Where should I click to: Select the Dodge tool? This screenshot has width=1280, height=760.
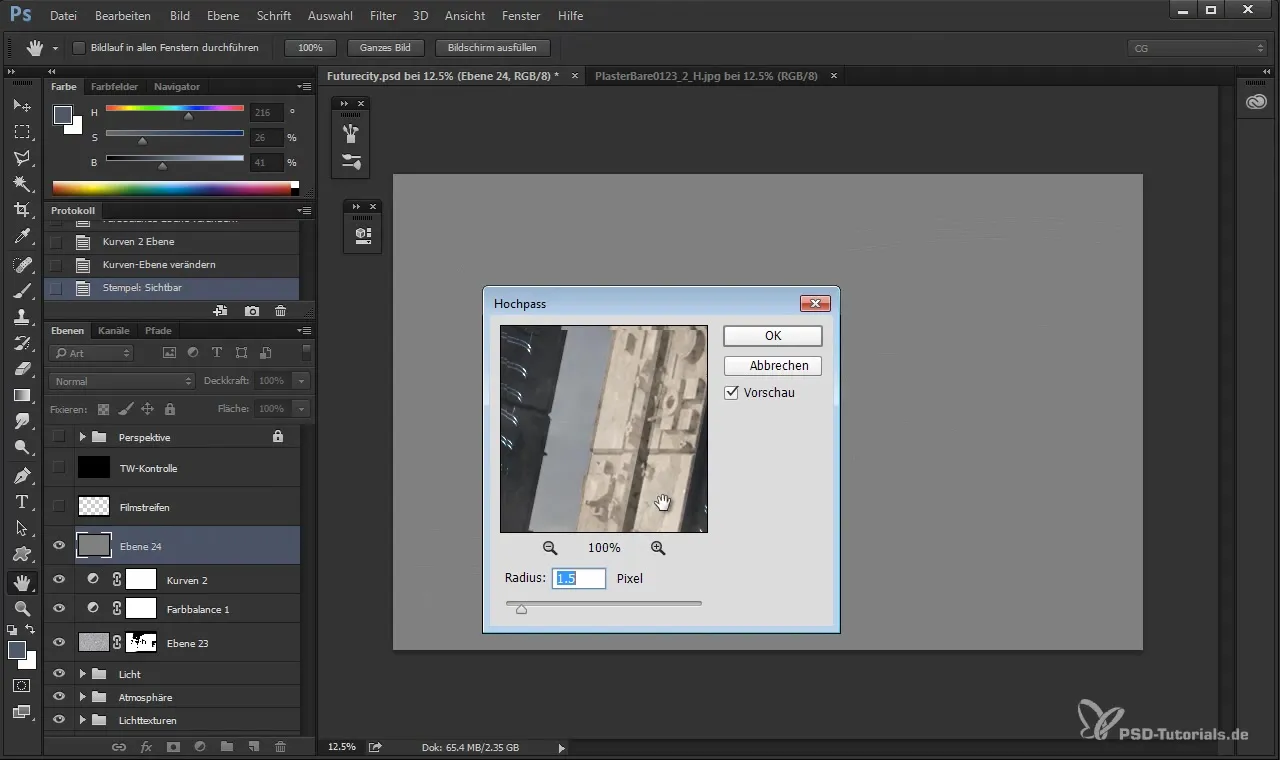[22, 447]
